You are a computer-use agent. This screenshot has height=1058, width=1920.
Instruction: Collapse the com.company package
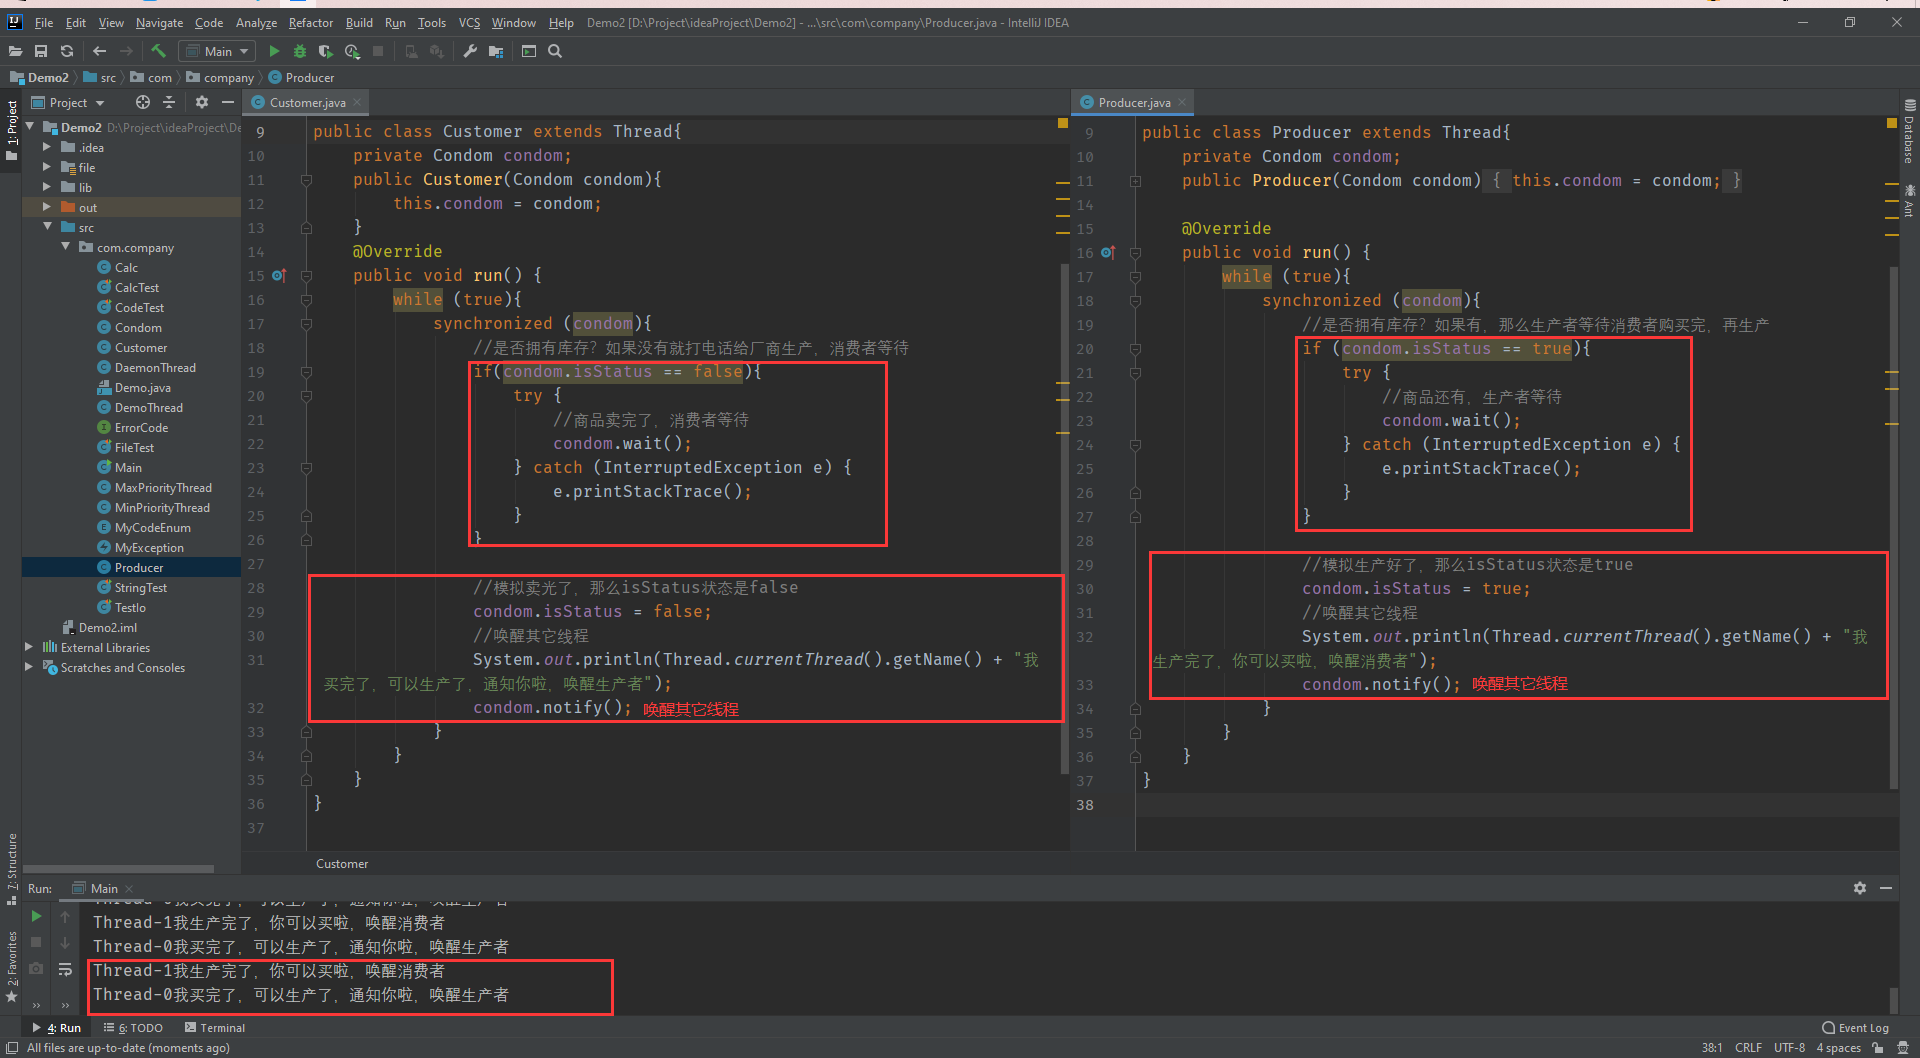click(x=65, y=247)
